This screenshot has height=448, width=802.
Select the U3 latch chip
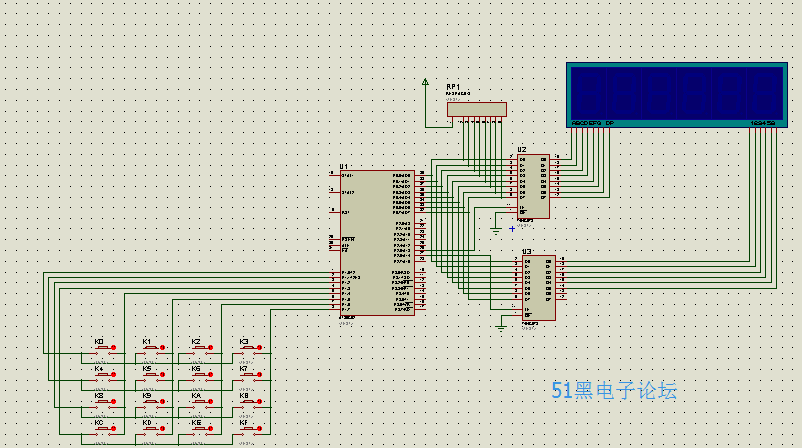(539, 288)
